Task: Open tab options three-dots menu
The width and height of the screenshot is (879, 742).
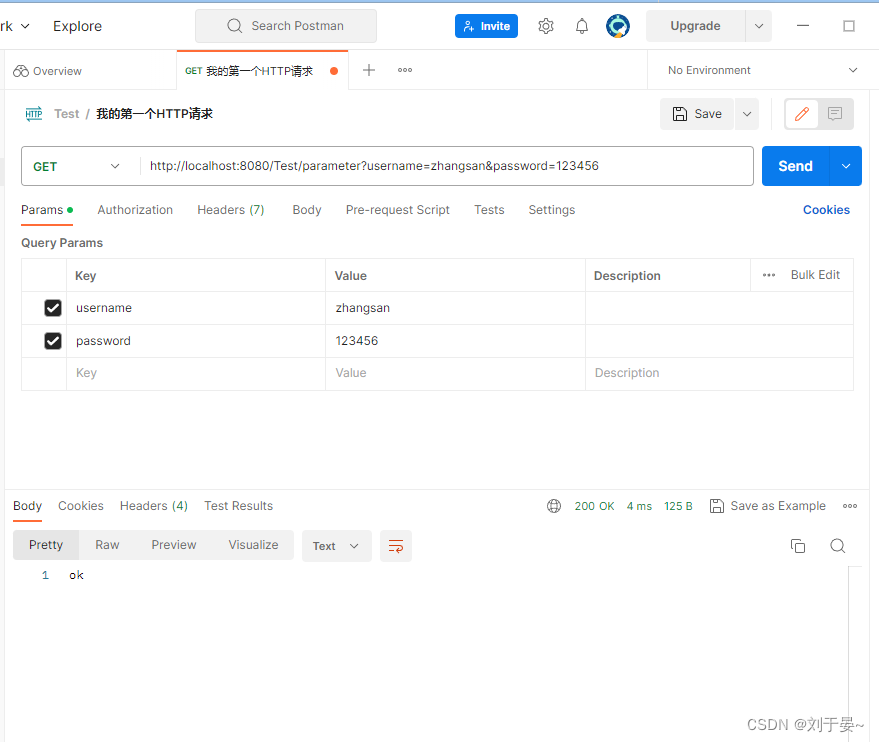Action: pos(405,70)
